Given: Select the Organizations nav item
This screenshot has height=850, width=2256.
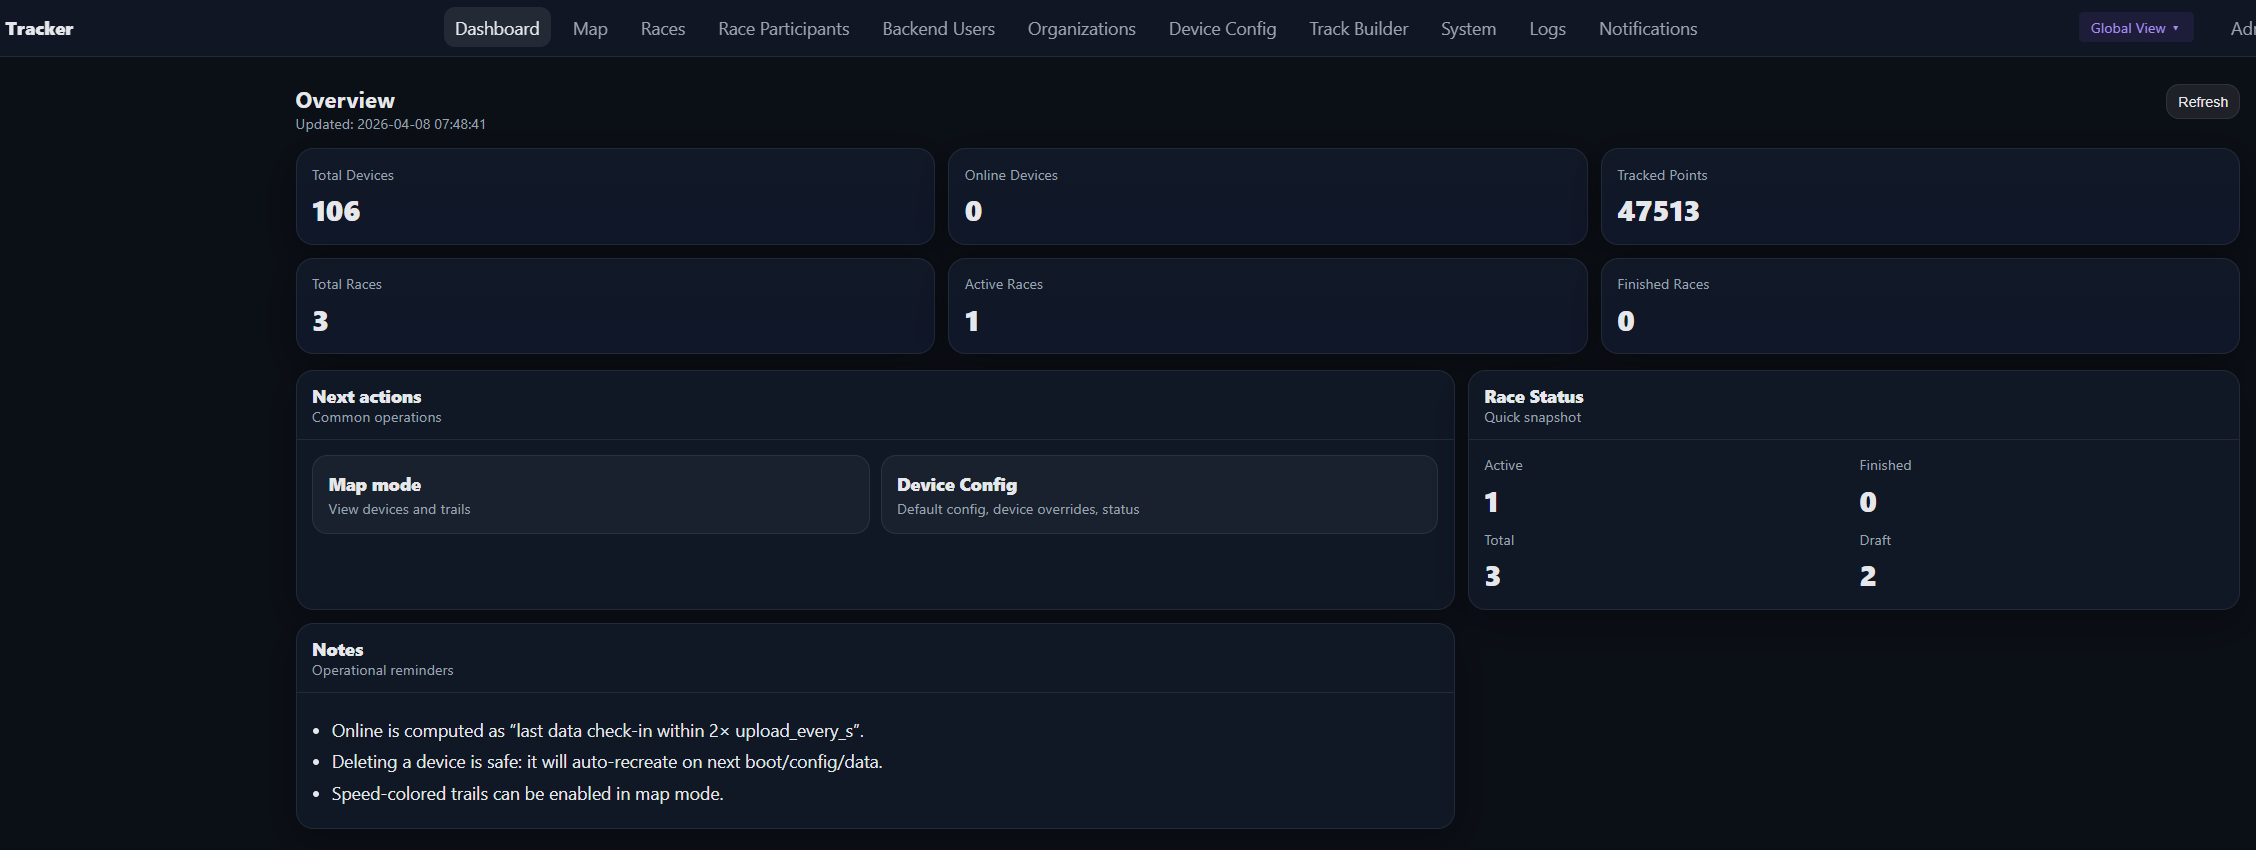Looking at the screenshot, I should (1081, 29).
